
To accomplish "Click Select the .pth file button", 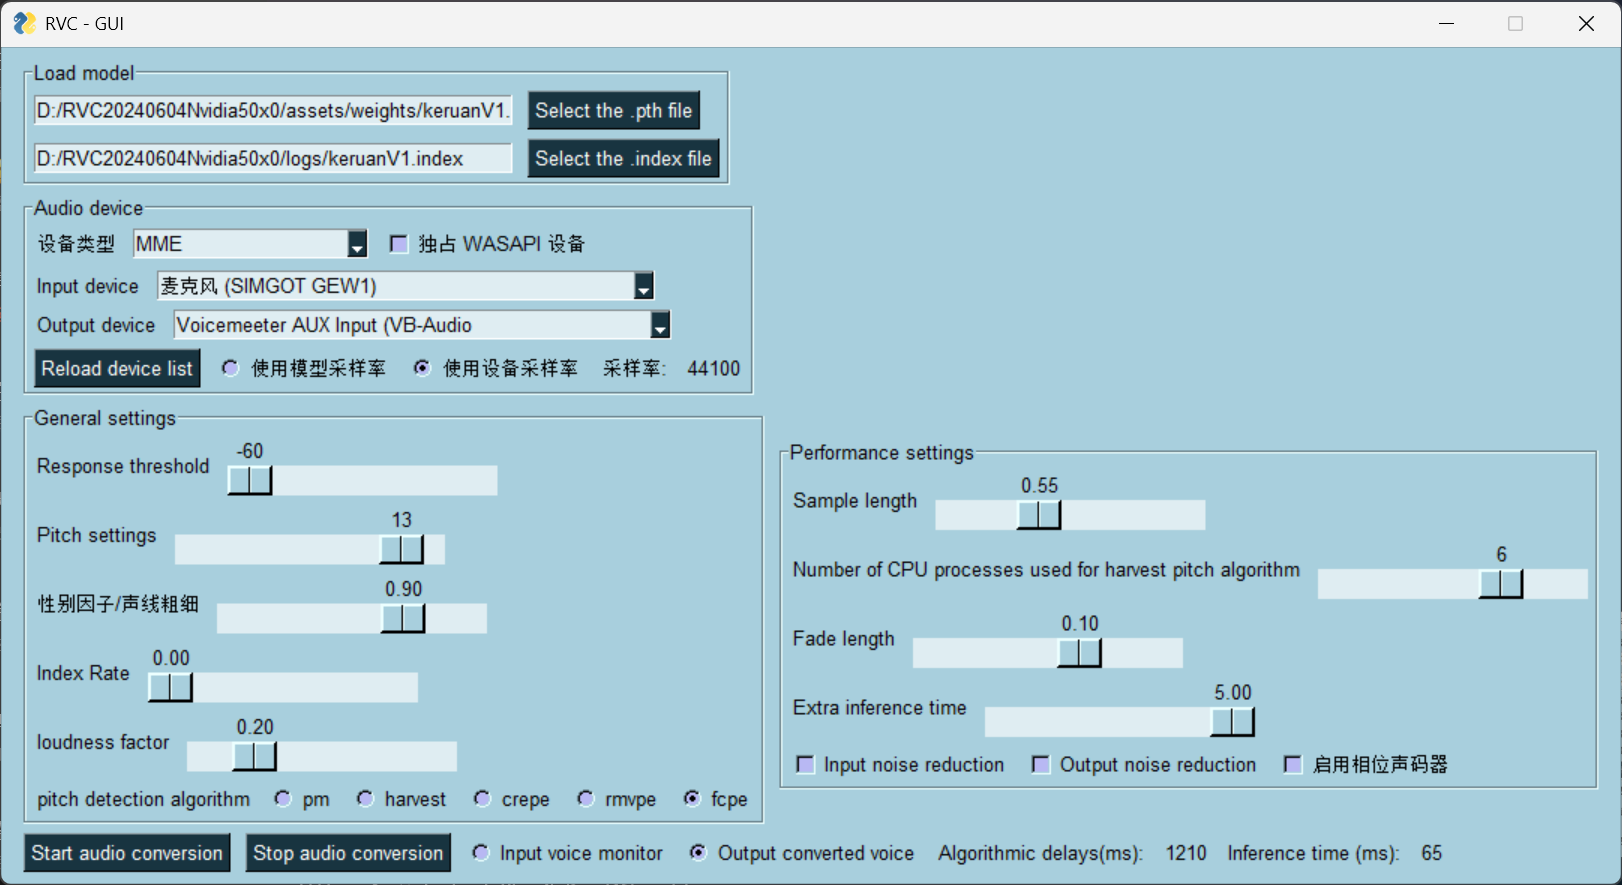I will (x=613, y=111).
